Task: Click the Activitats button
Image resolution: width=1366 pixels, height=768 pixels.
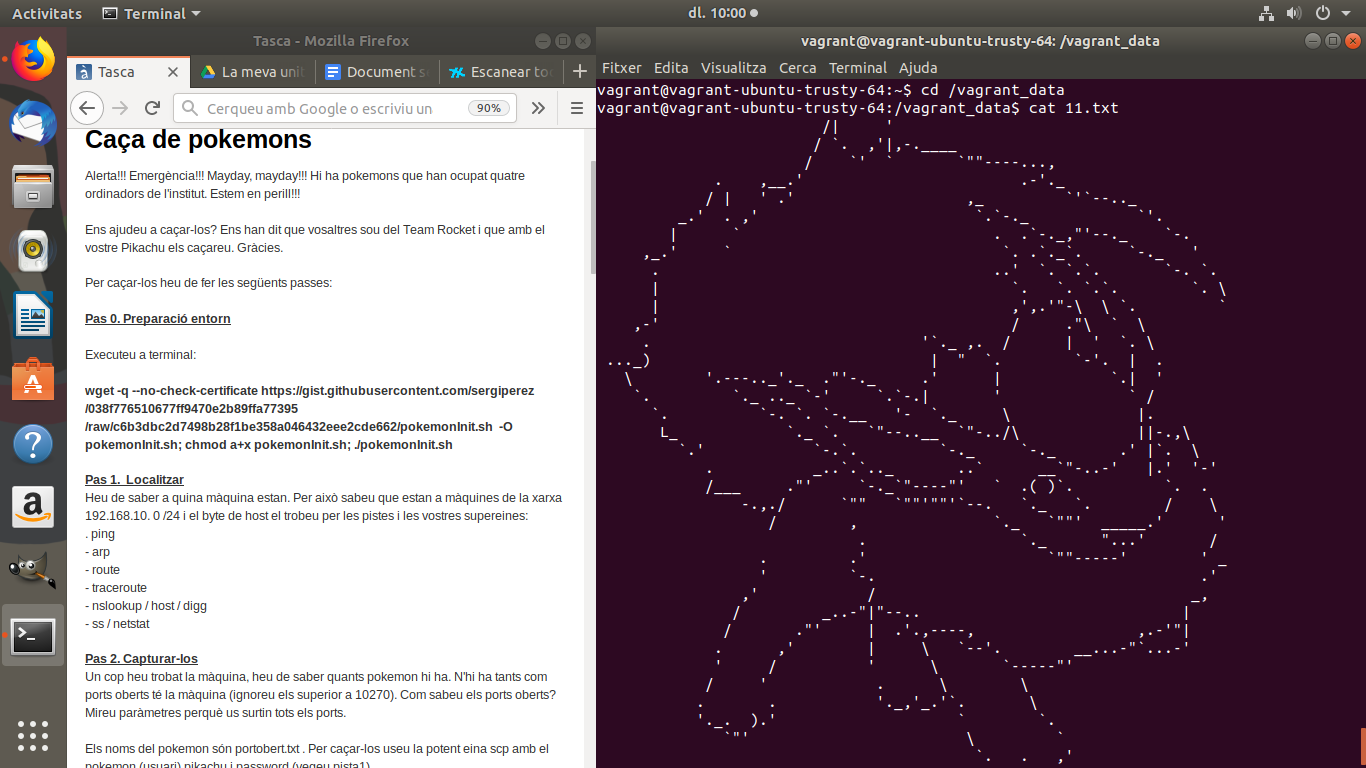Action: (47, 13)
